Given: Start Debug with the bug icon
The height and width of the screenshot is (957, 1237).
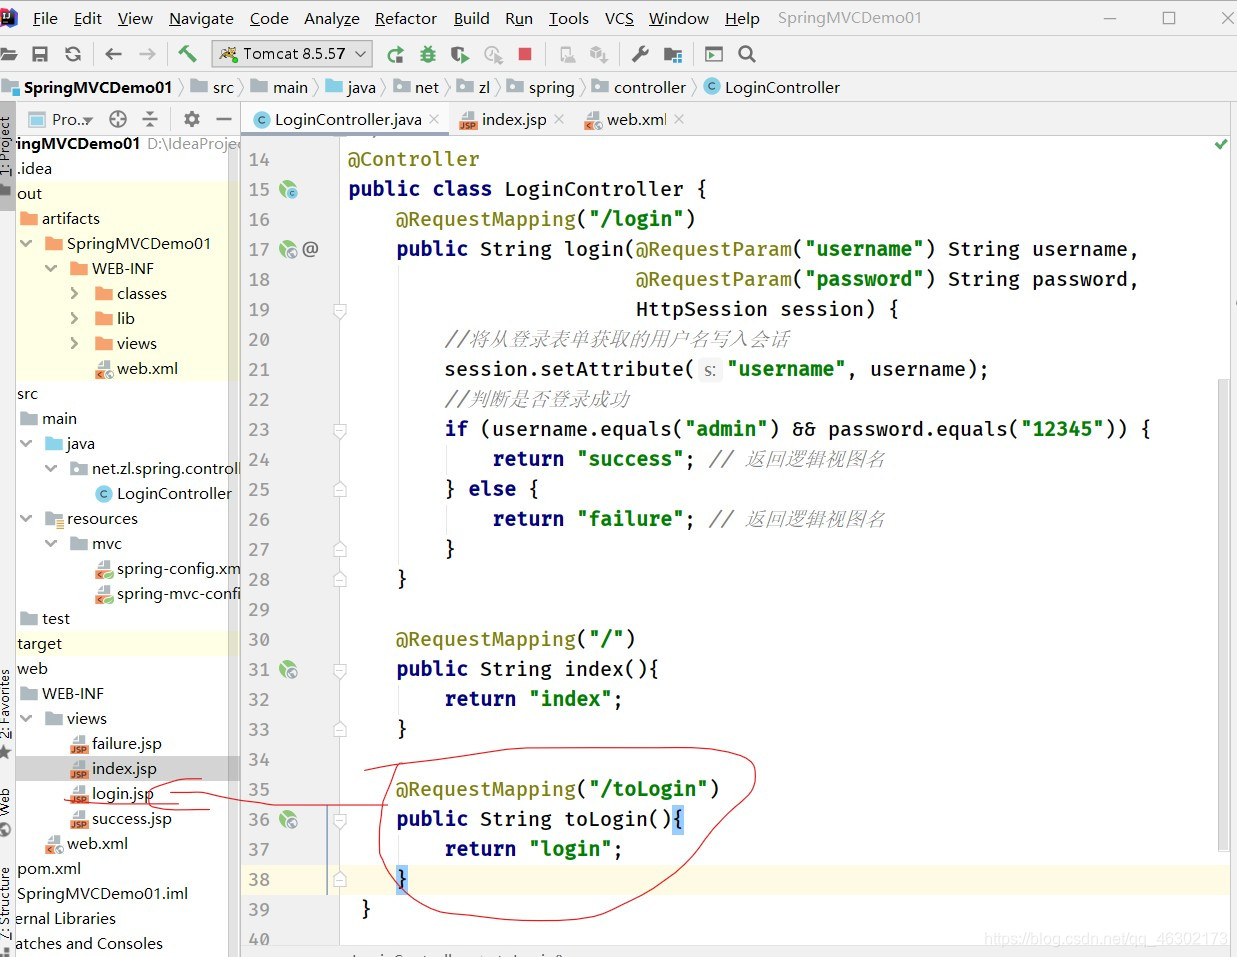Looking at the screenshot, I should coord(428,54).
